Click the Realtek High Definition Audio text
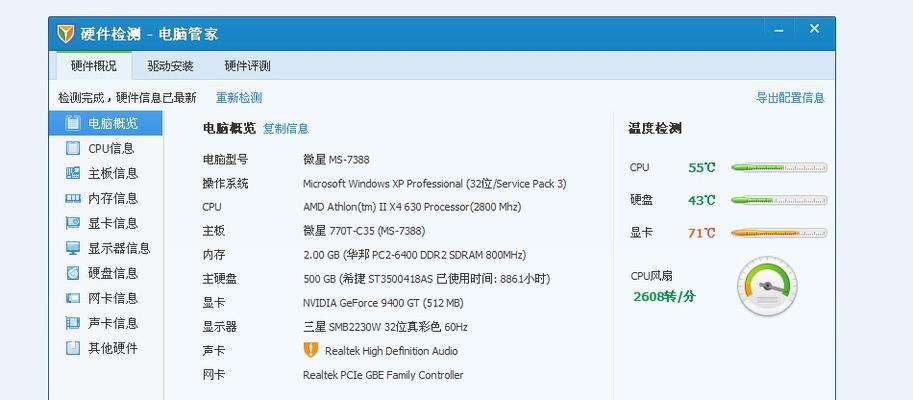 [x=391, y=351]
